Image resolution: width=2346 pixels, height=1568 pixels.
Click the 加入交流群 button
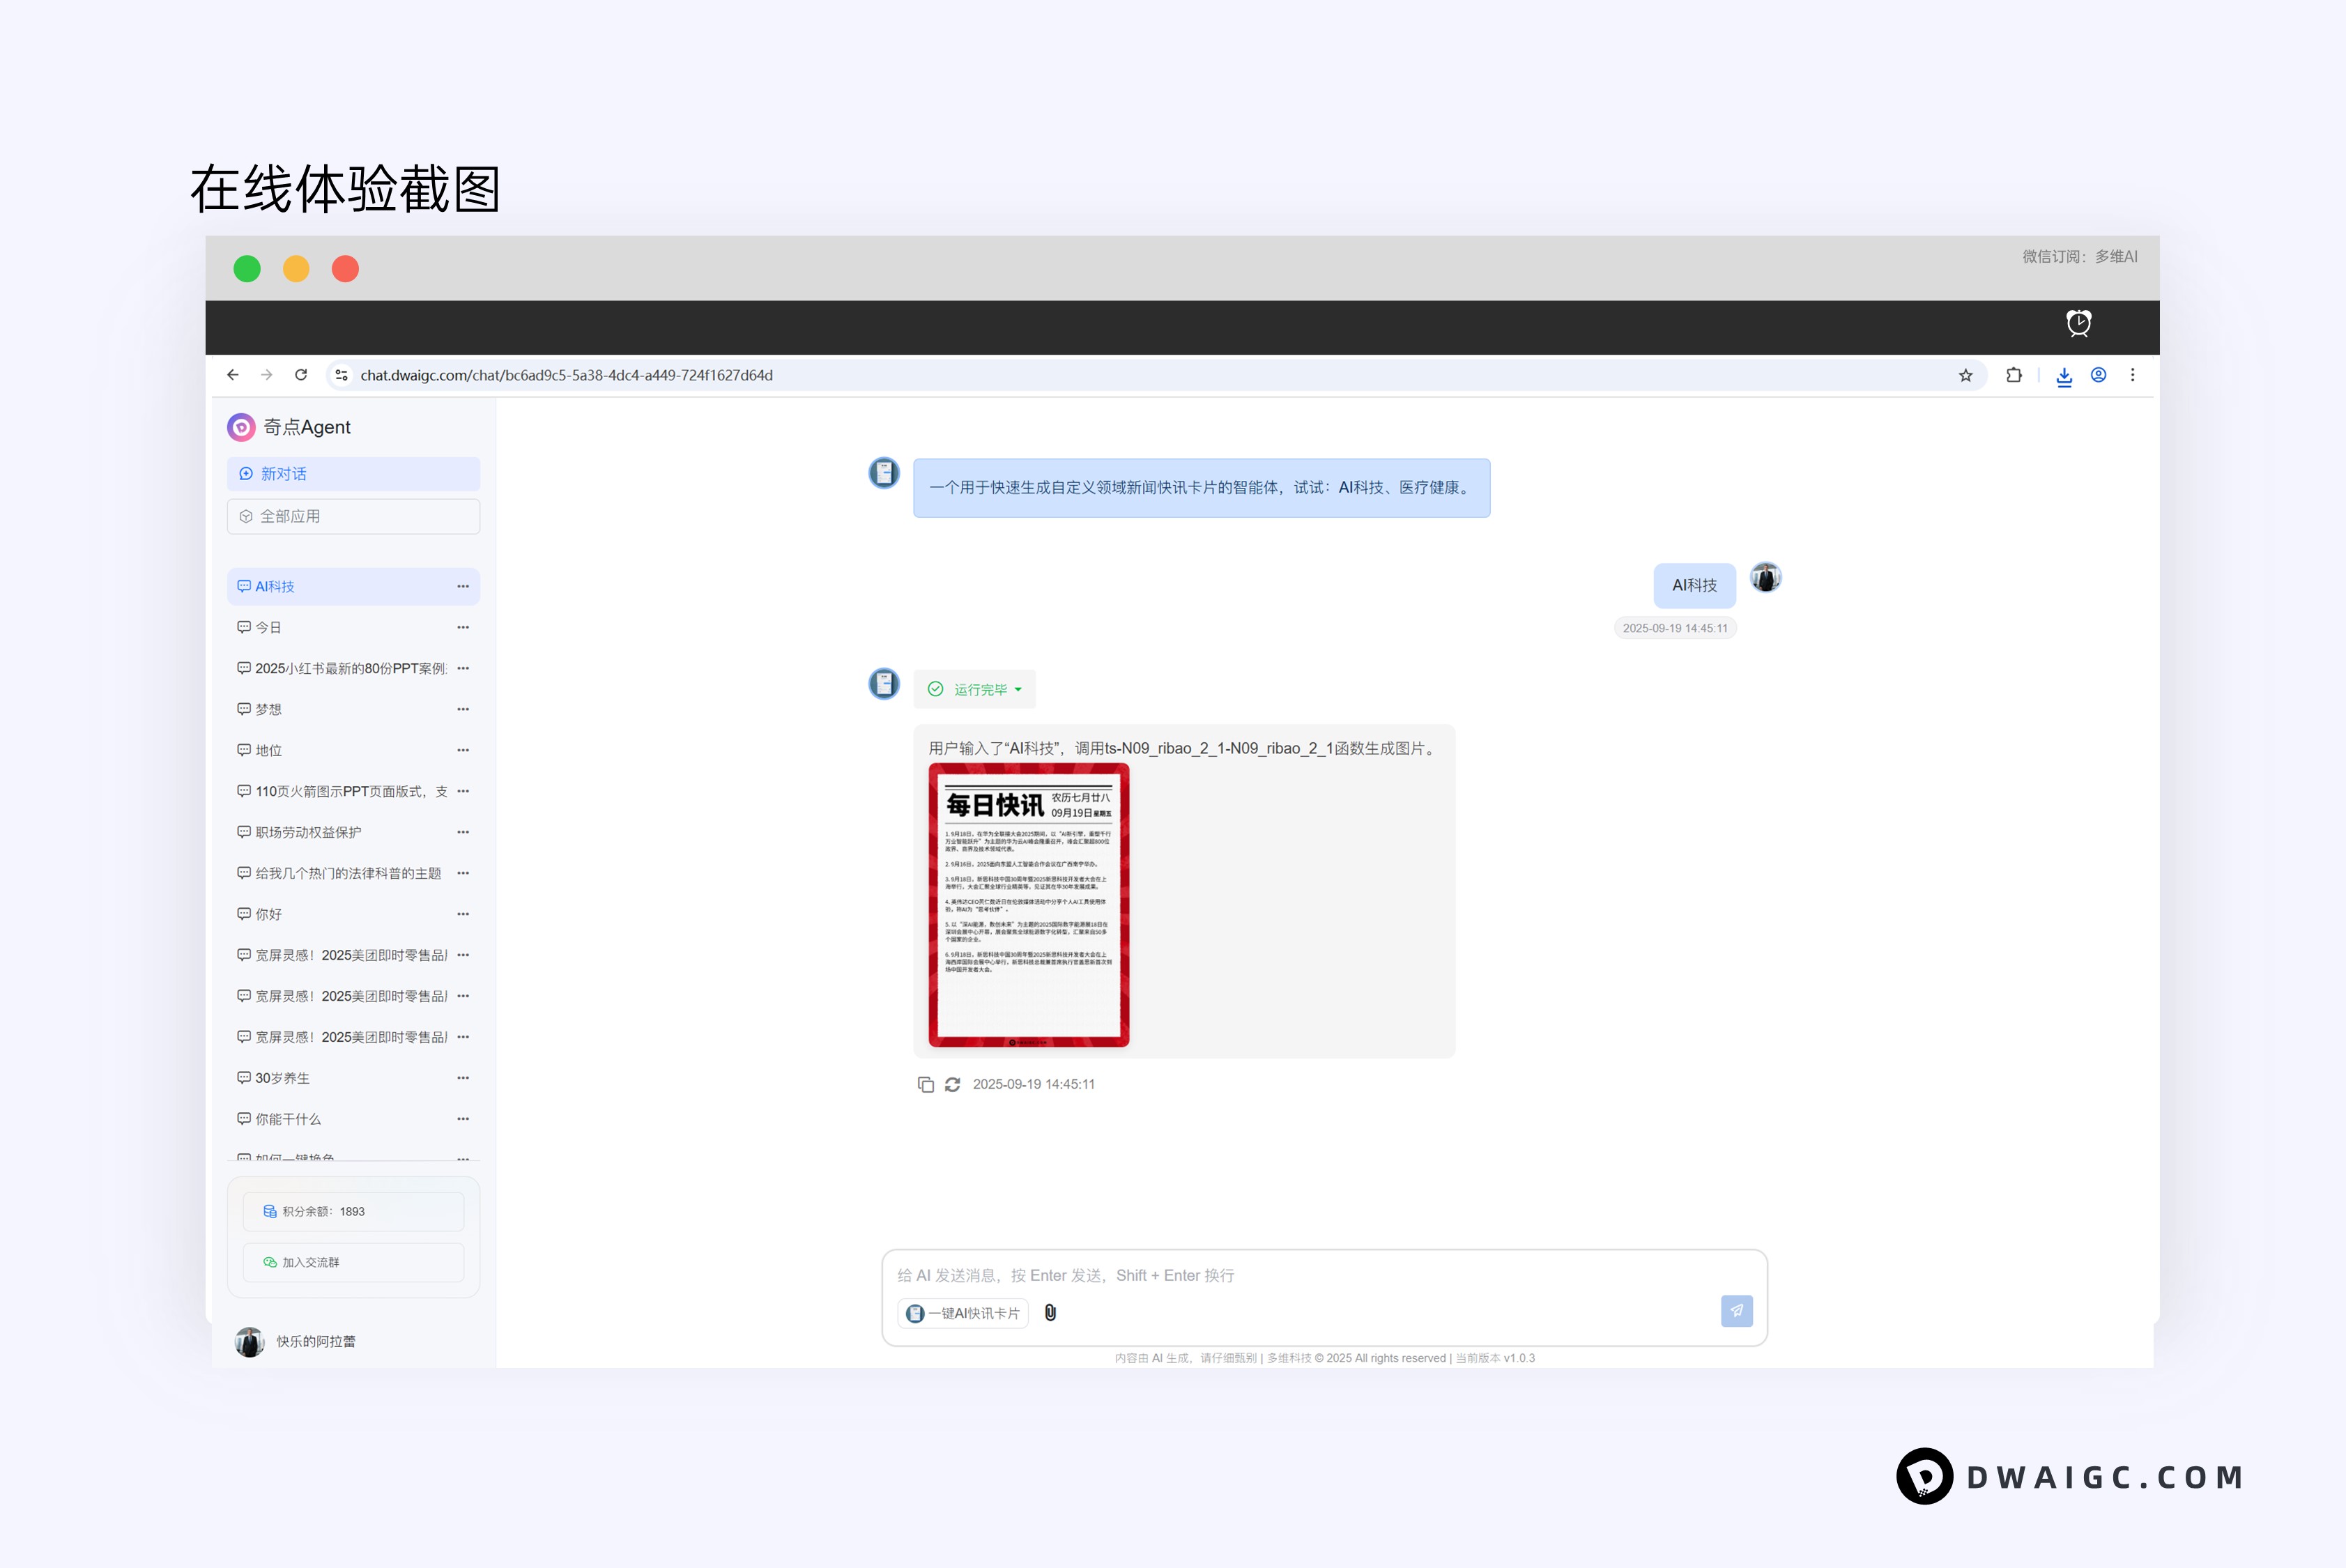(352, 1262)
